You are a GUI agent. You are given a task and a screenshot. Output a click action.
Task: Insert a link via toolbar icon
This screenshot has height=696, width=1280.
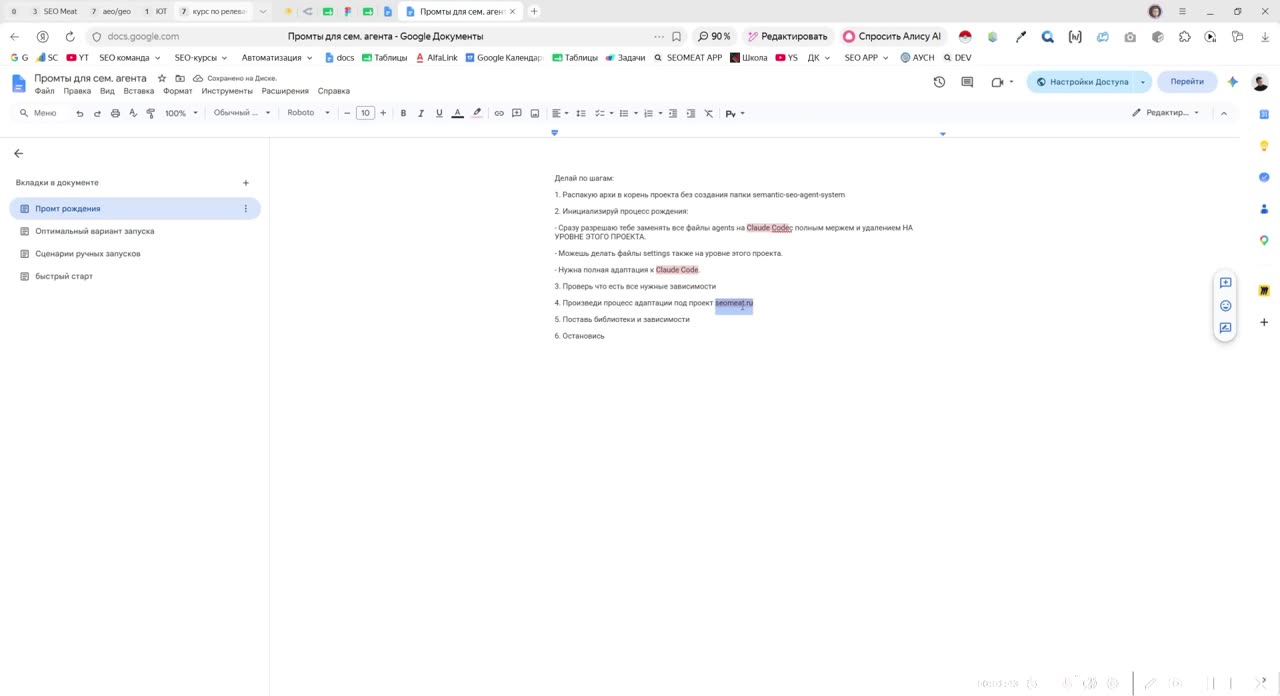tap(499, 113)
